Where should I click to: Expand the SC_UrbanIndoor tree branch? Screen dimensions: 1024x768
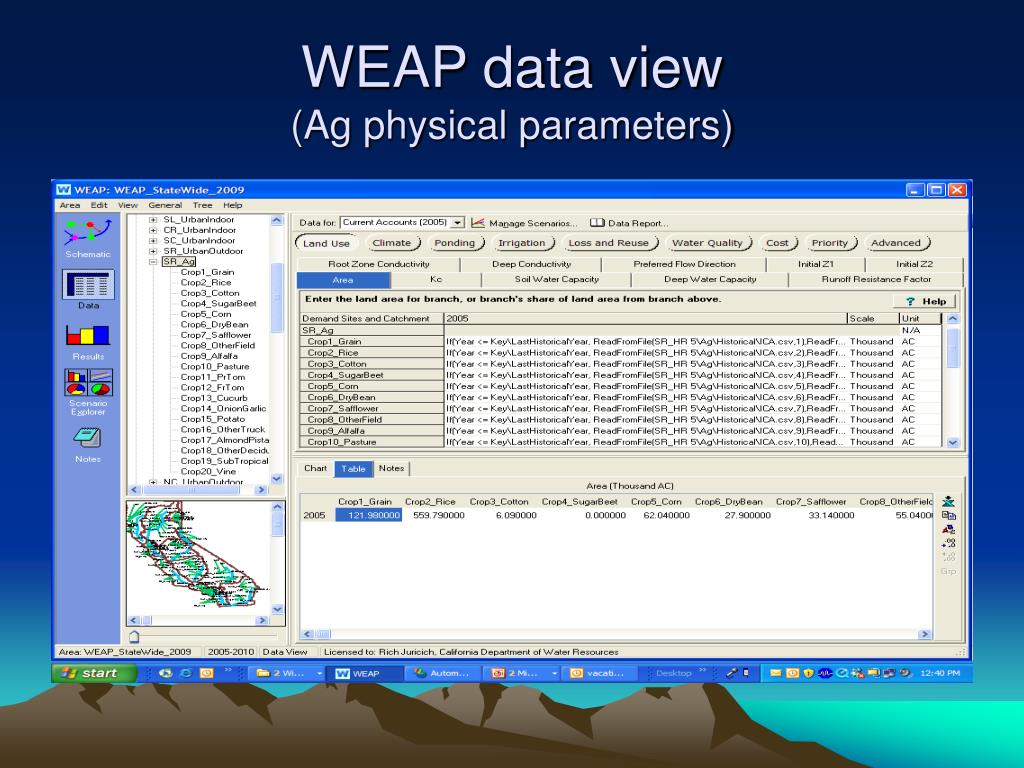[153, 241]
